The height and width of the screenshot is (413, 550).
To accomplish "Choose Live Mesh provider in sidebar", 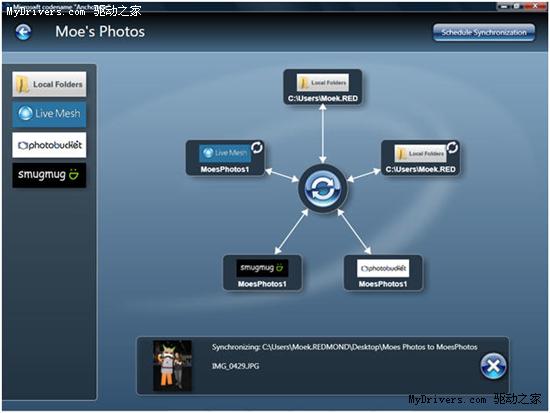I will tap(49, 114).
